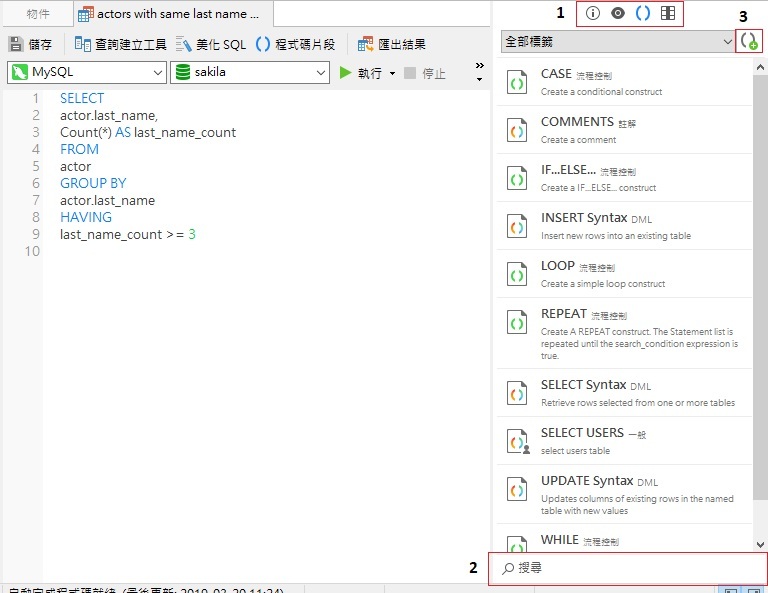Click the 搜尋 snippet search field
The width and height of the screenshot is (768, 593).
pos(630,568)
